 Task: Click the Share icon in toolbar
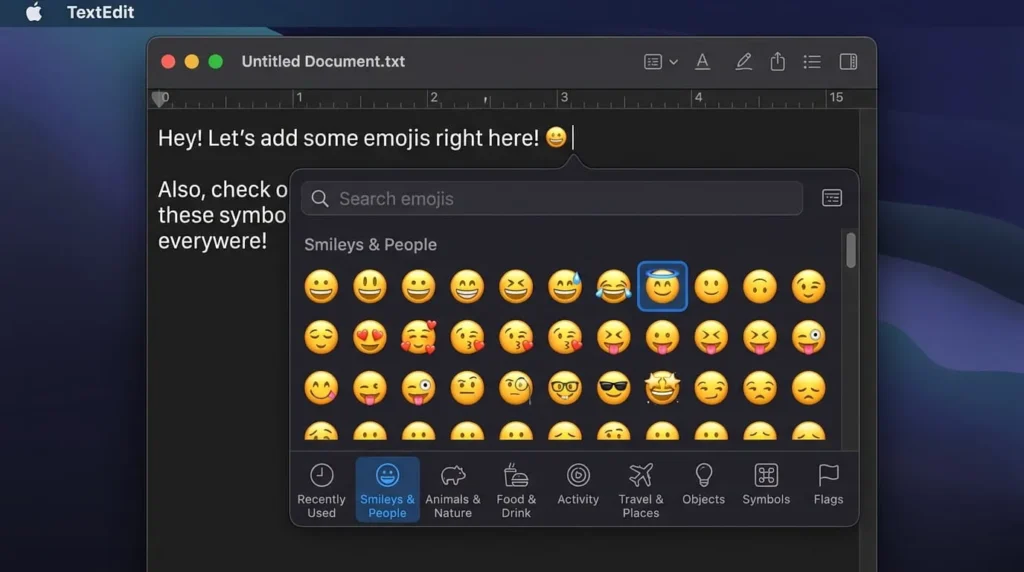tap(777, 61)
